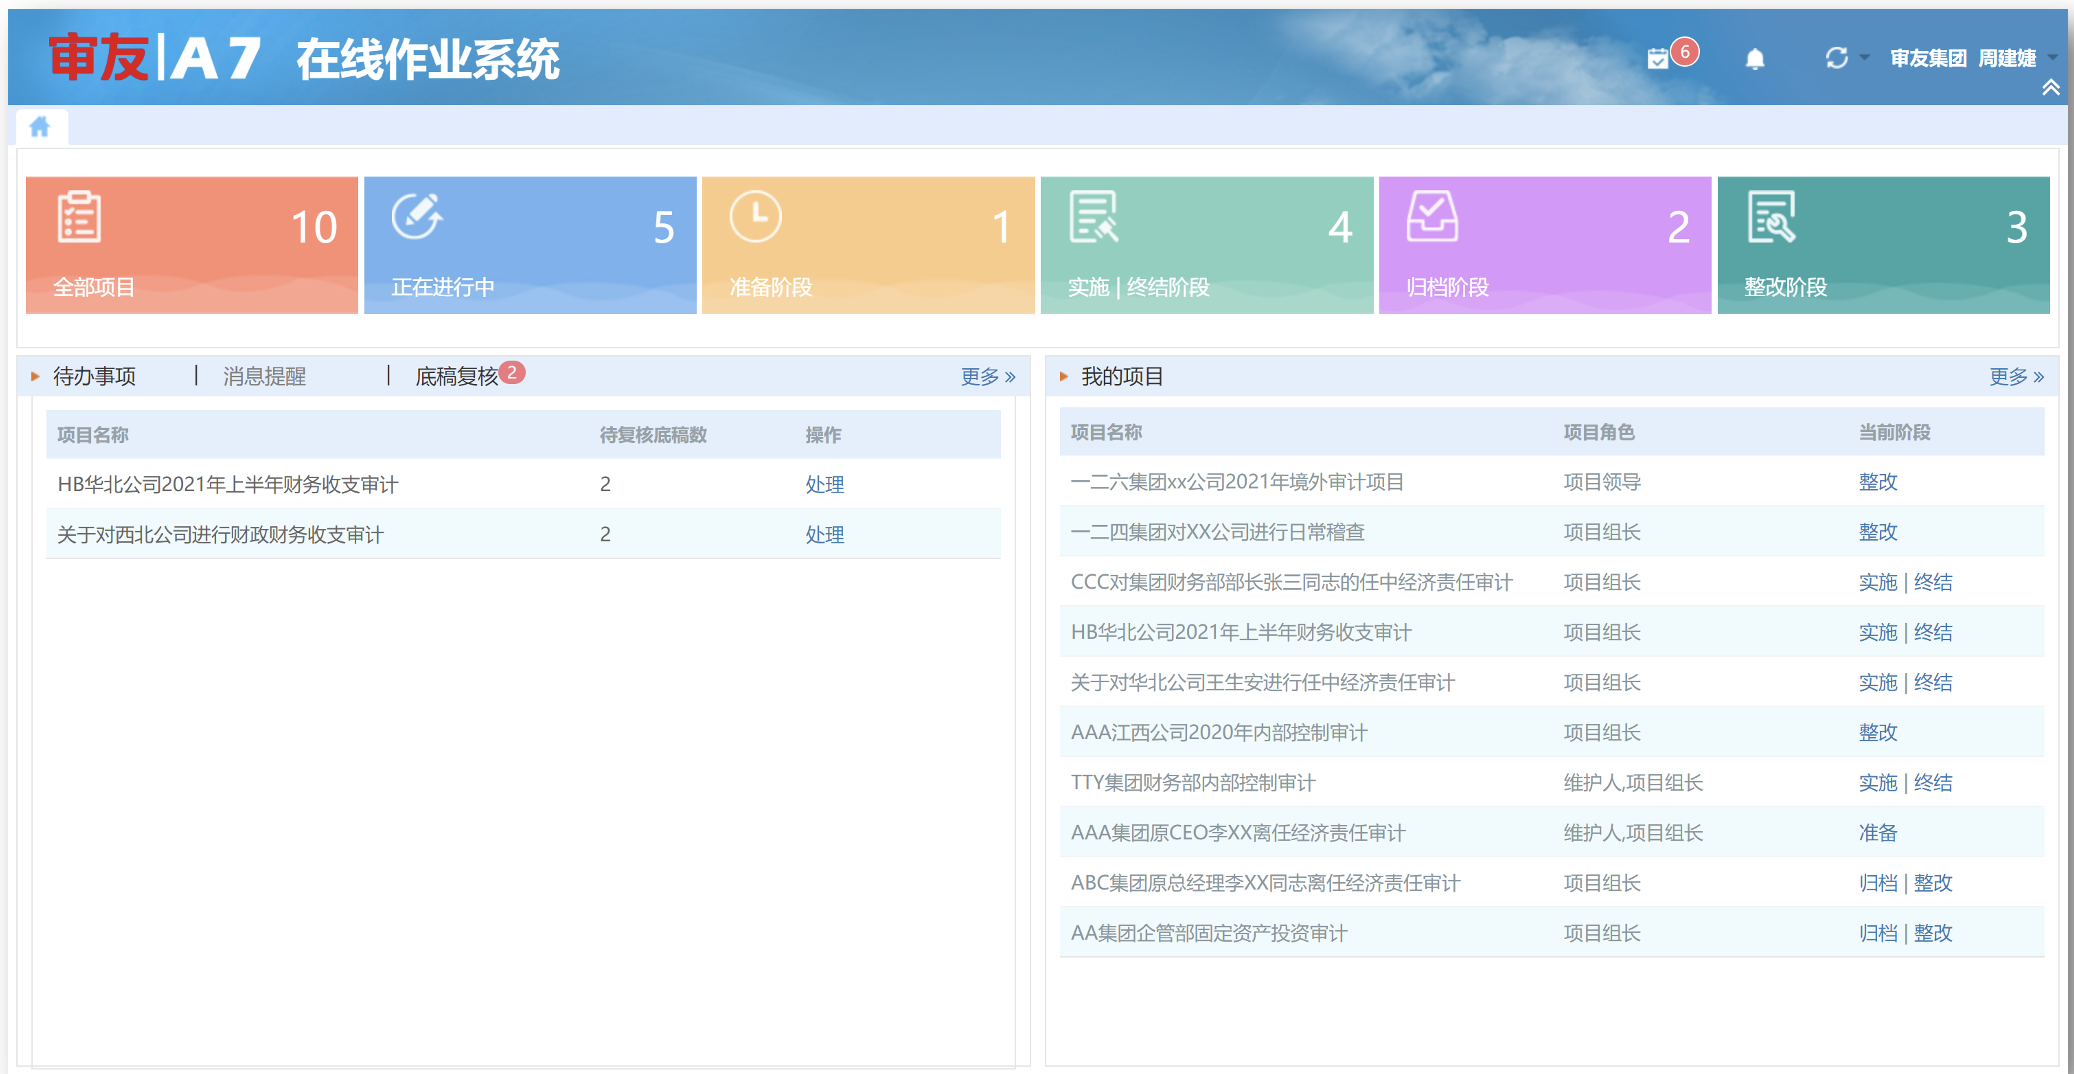
Task: Click the clipboard icon on 全部项目 card
Action: tap(78, 217)
